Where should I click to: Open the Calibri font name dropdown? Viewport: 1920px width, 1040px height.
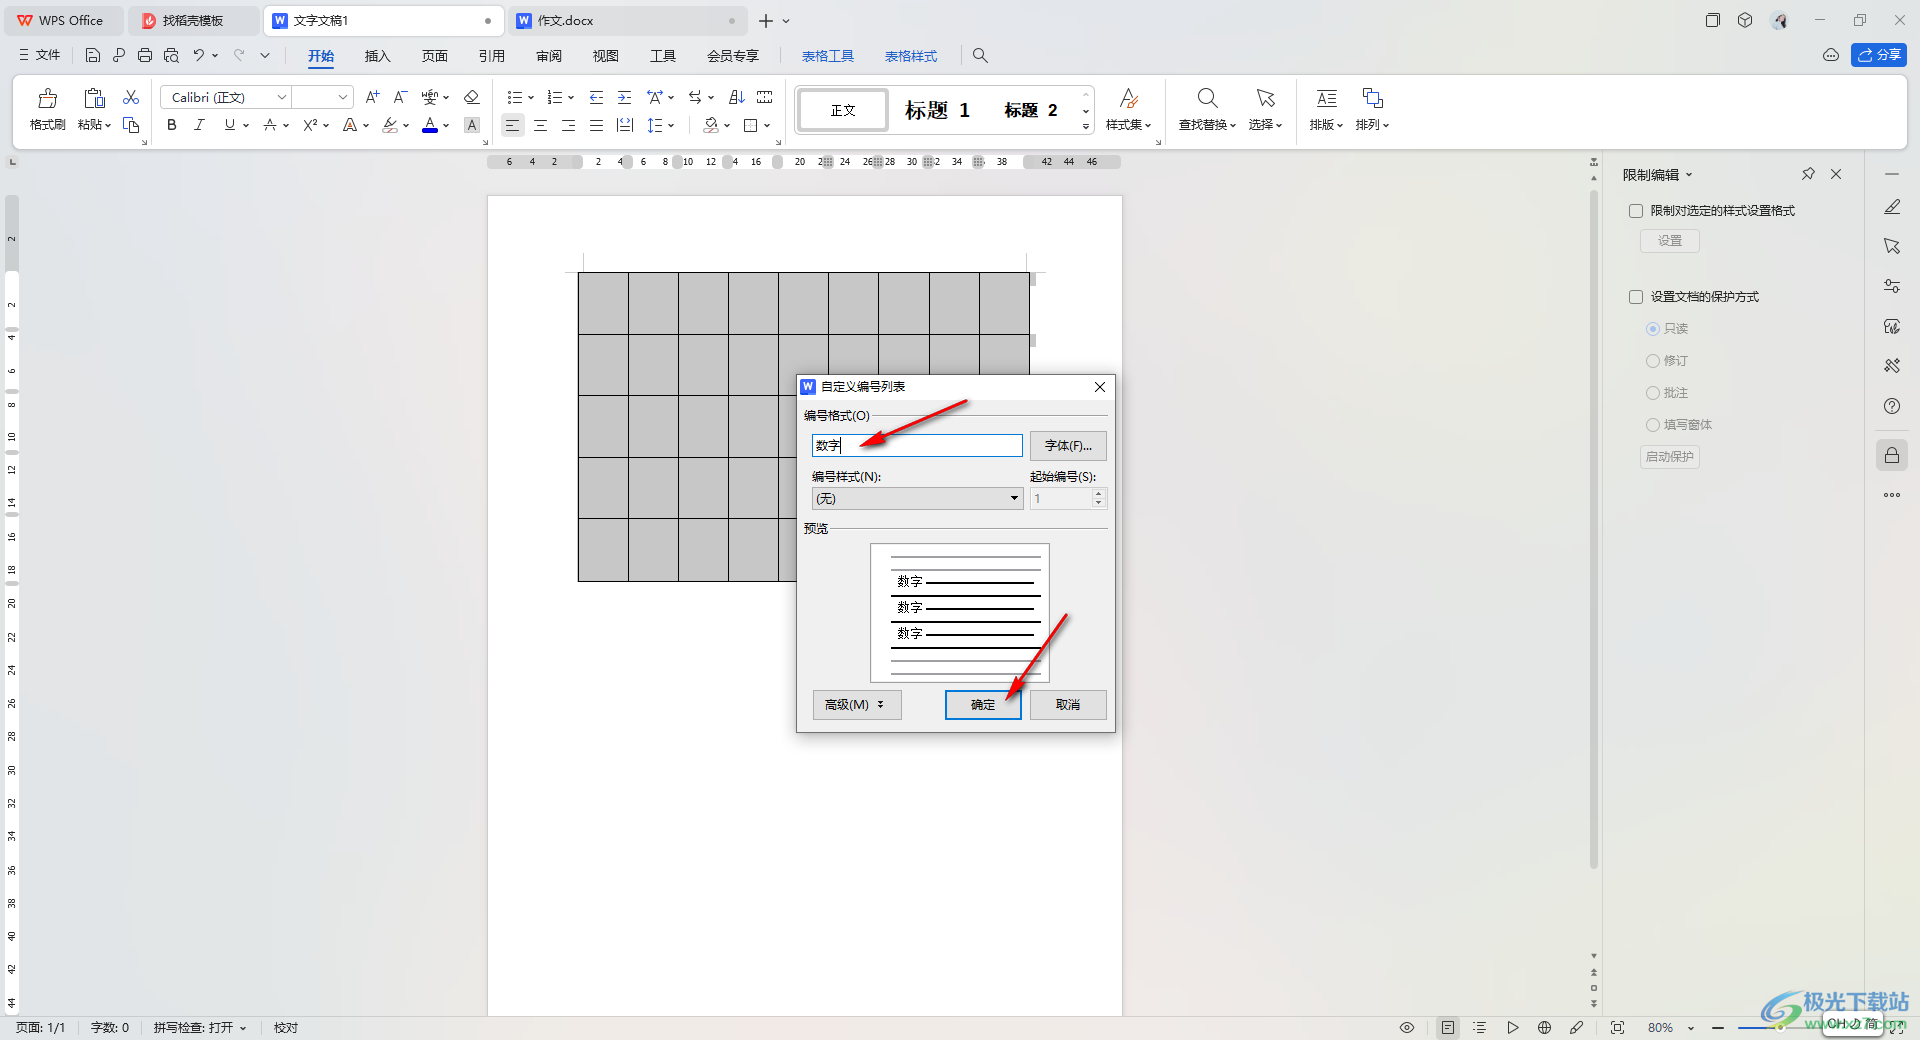[282, 97]
